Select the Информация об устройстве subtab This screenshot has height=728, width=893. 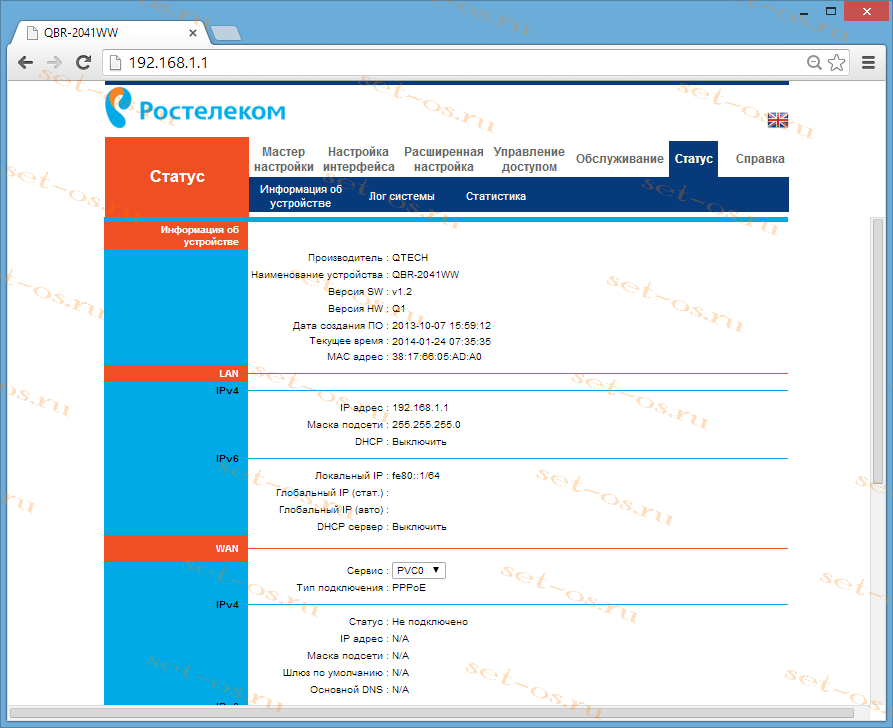point(300,196)
